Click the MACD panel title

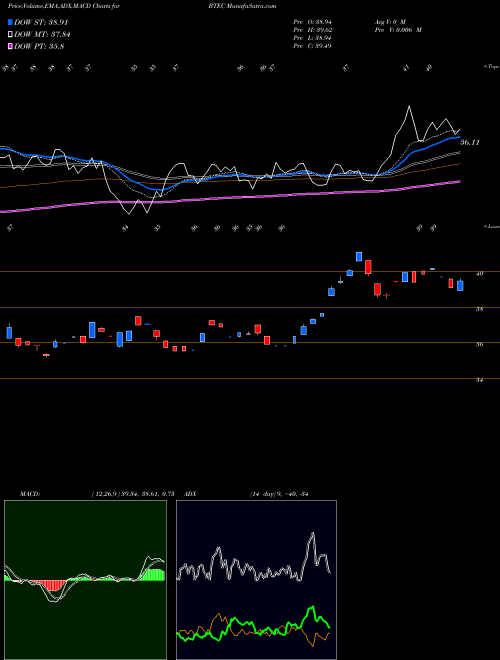tap(29, 494)
